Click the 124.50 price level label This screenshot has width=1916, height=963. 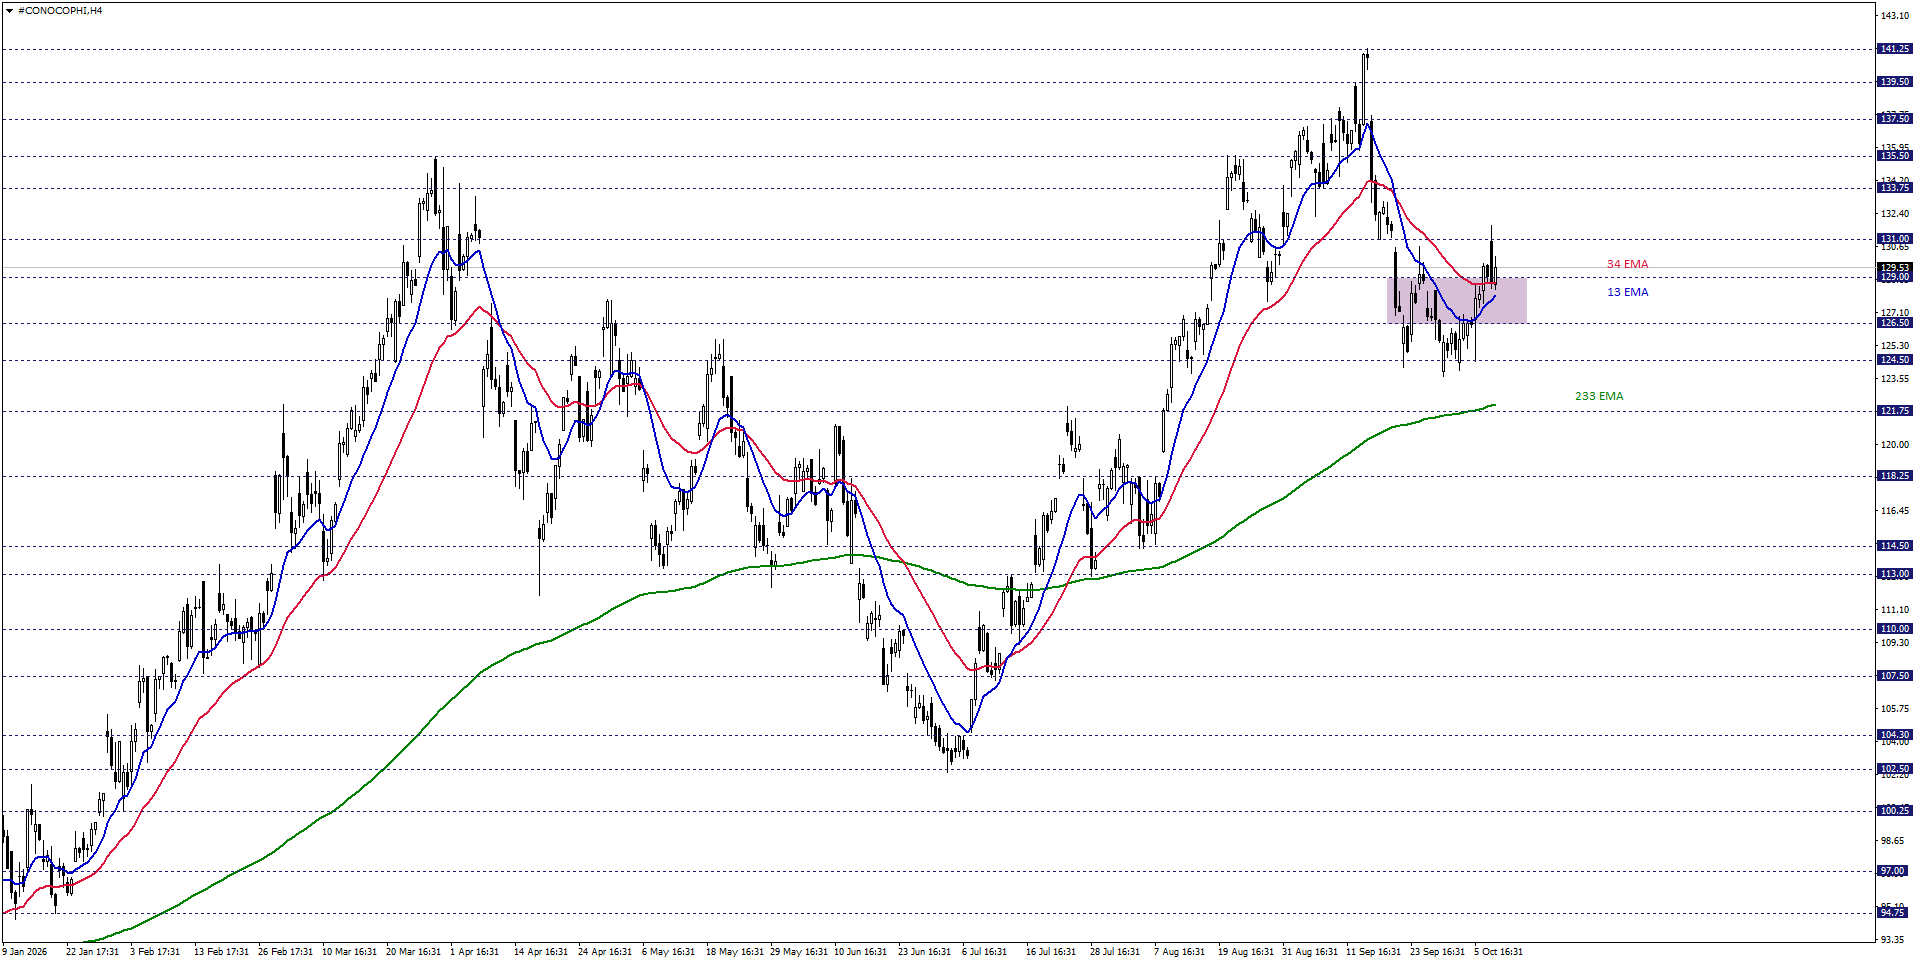[x=1895, y=360]
